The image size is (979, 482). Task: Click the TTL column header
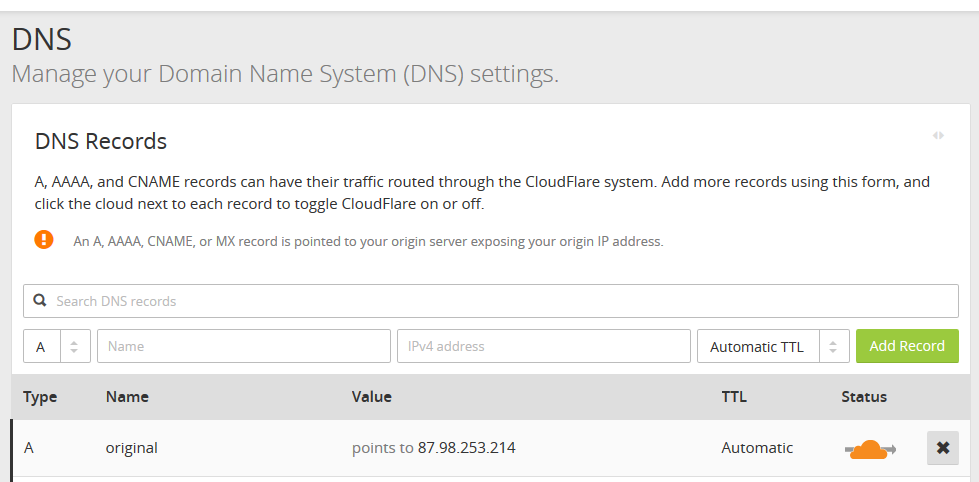734,397
